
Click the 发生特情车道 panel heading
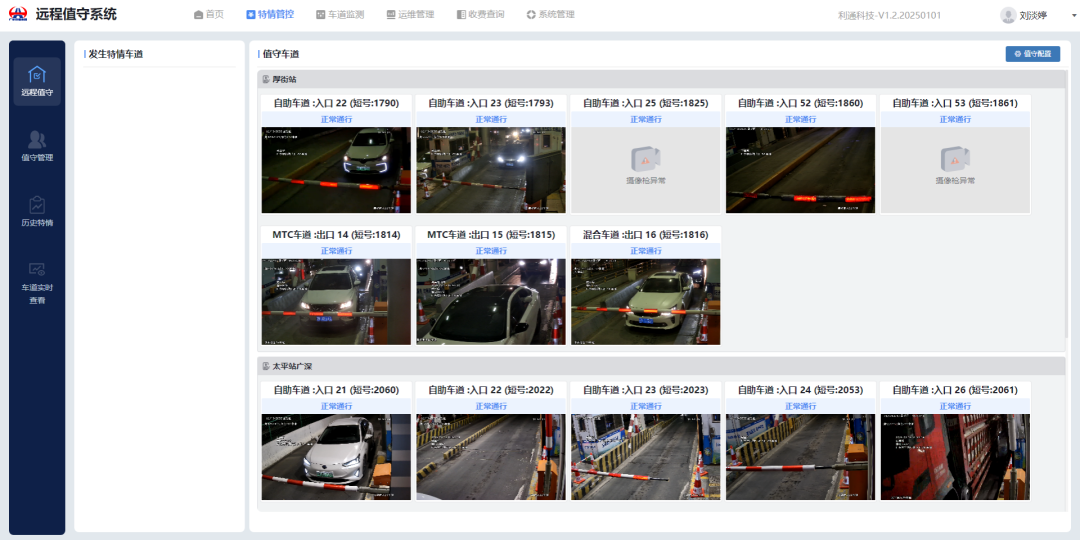click(116, 54)
